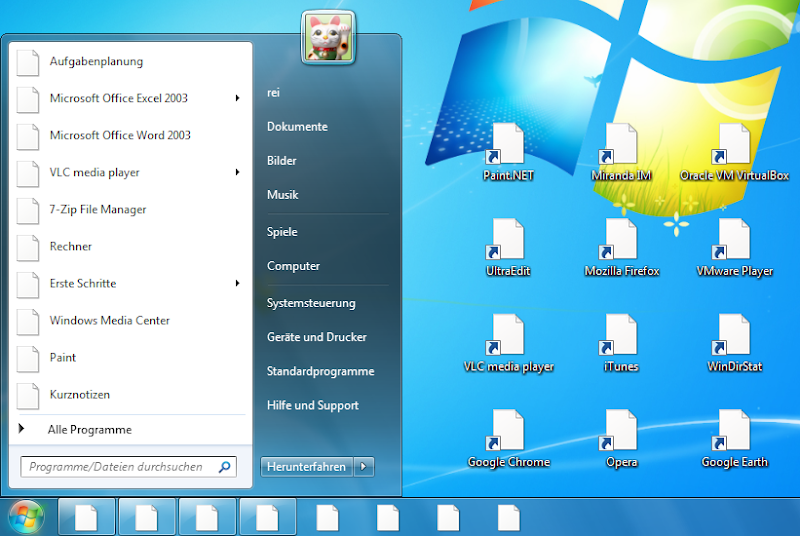This screenshot has height=536, width=800.
Task: Click the Windows Start orb
Action: pos(26,517)
